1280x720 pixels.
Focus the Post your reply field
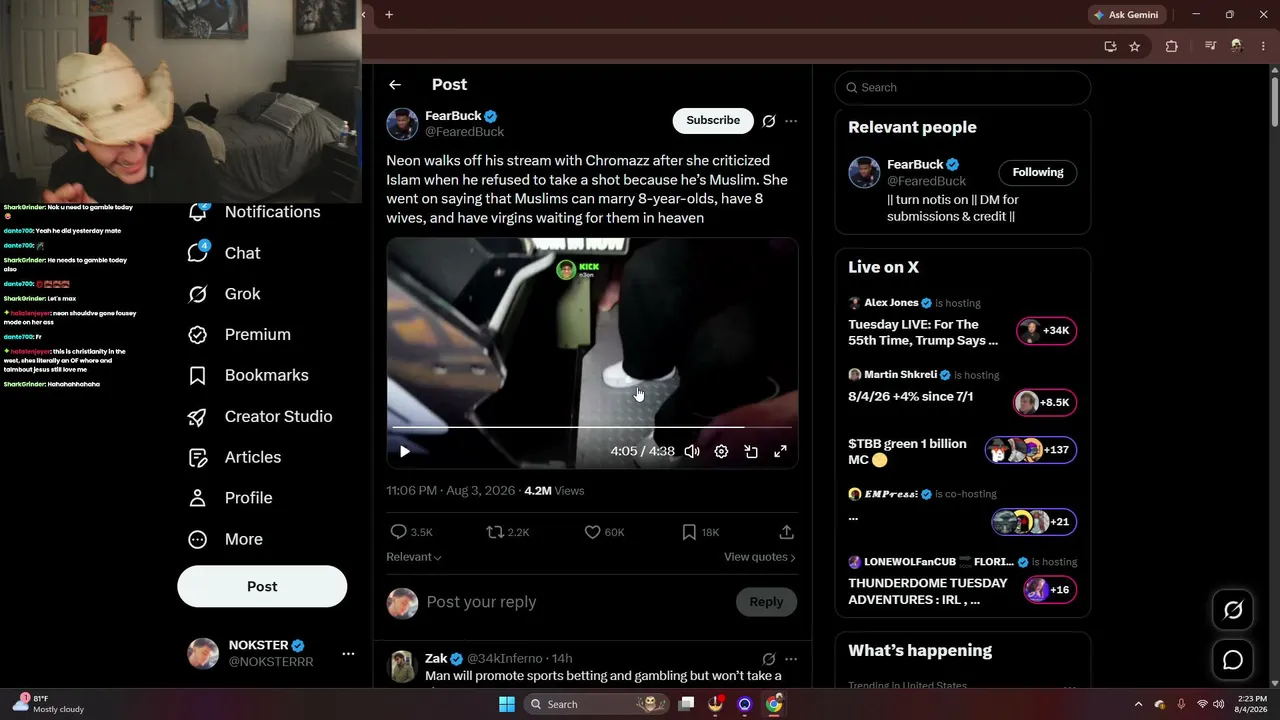[577, 602]
